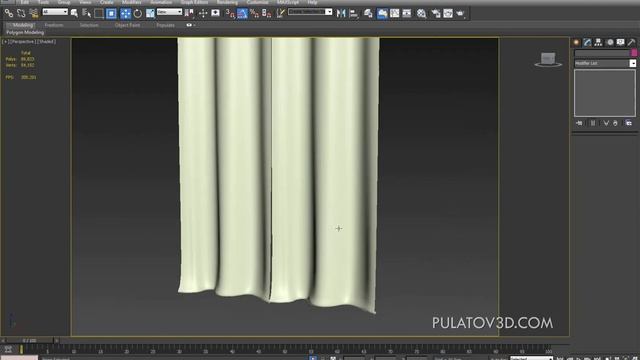This screenshot has width=640, height=360.
Task: Toggle the Window/Crossing selection mode
Action: [111, 13]
